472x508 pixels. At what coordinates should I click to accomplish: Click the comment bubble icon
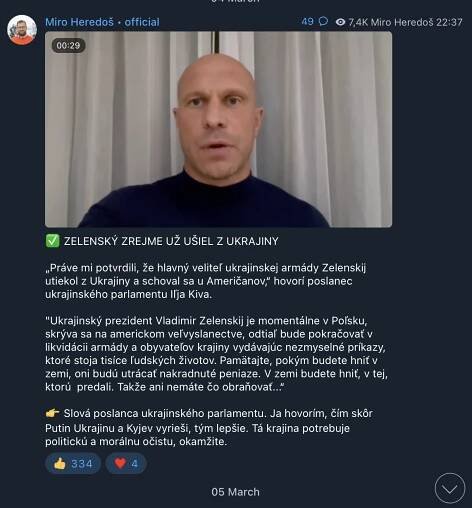coord(323,22)
